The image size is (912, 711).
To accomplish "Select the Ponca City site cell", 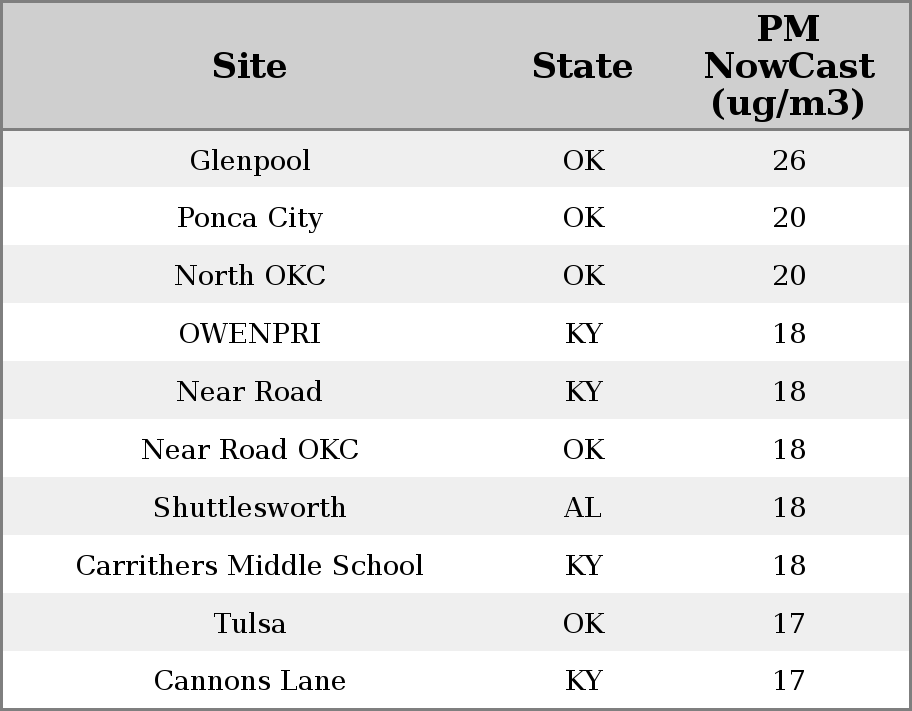I will [250, 218].
